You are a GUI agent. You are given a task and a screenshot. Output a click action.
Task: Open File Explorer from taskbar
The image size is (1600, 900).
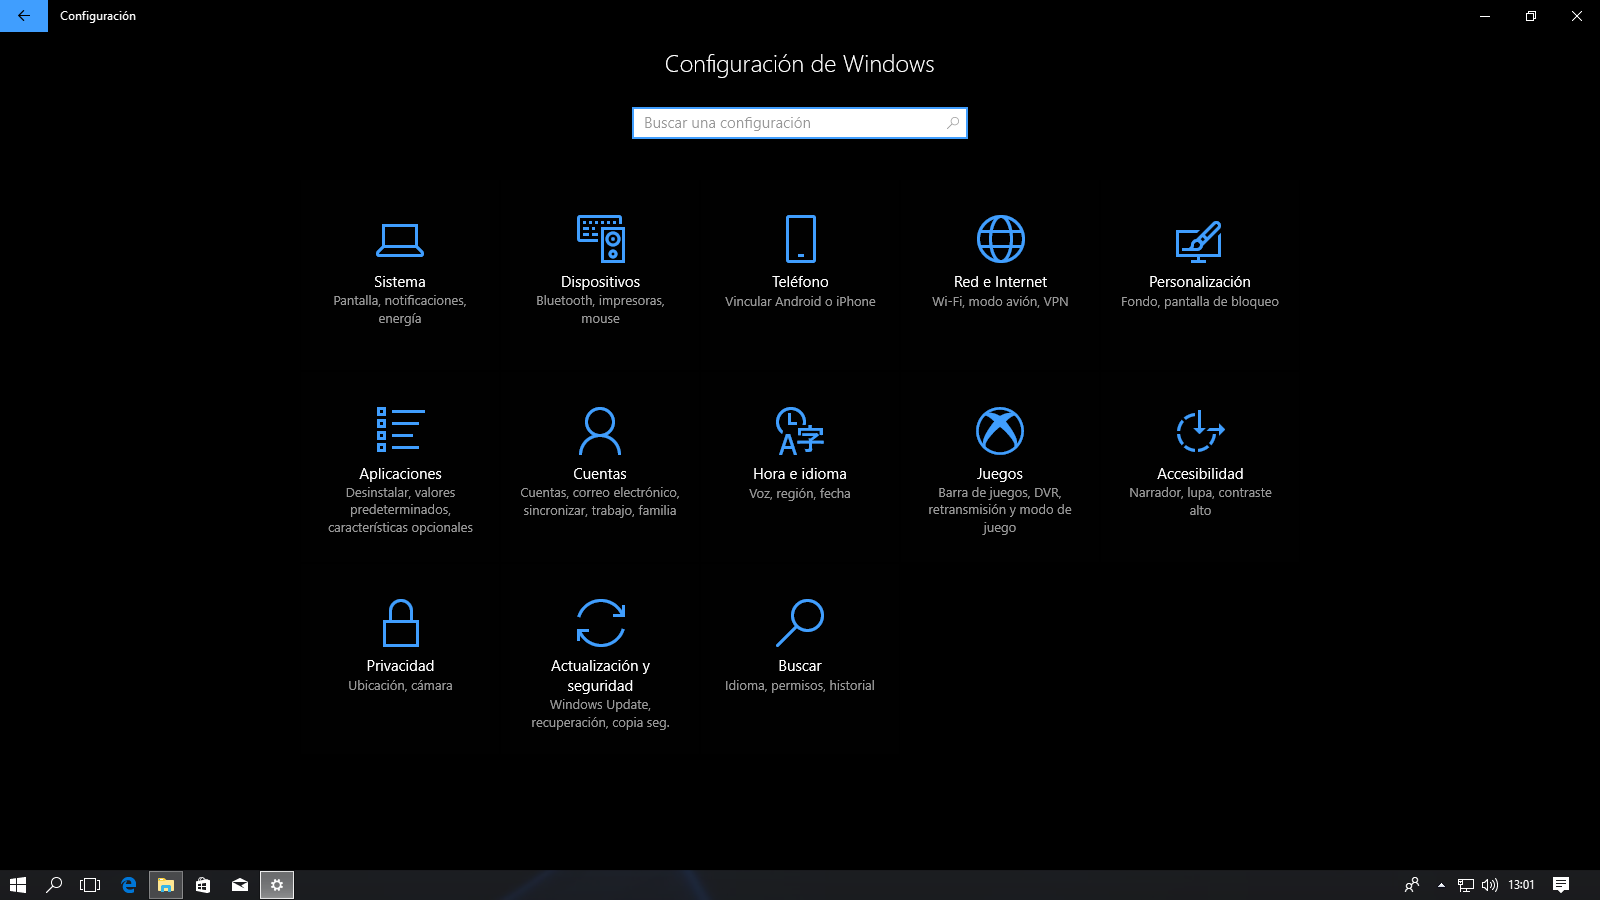coord(166,885)
